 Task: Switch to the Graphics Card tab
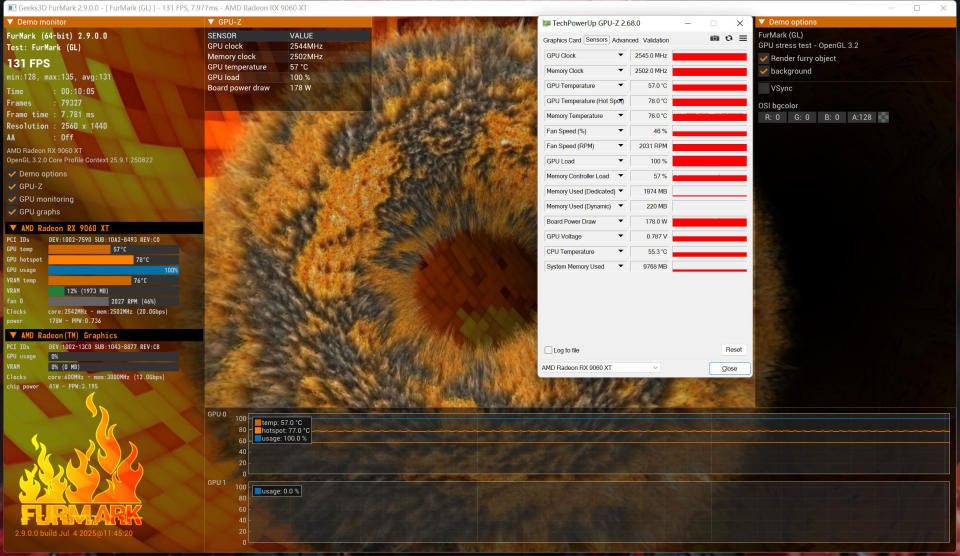click(x=561, y=40)
